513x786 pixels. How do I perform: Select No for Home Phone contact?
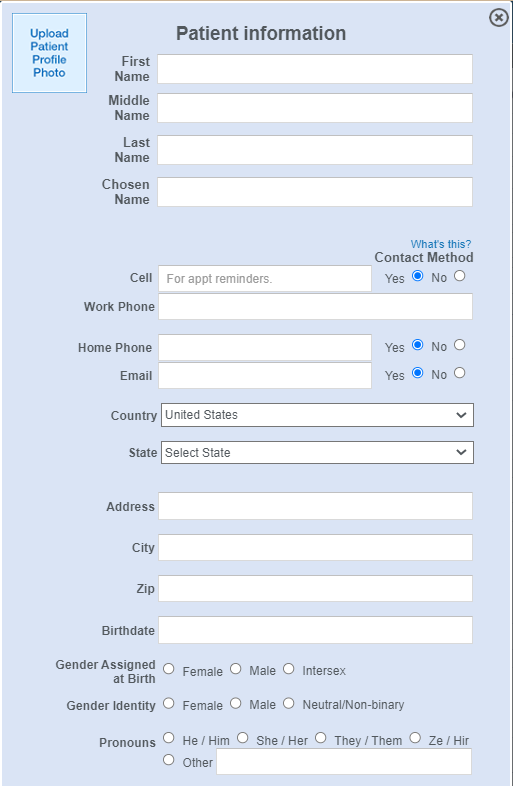point(459,345)
